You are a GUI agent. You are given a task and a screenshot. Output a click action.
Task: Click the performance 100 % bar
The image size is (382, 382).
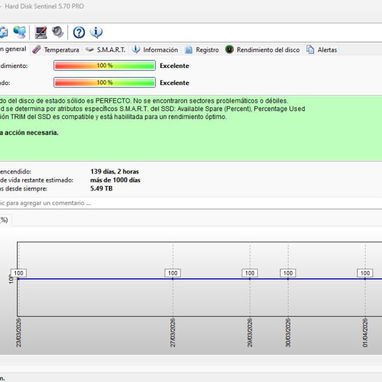click(x=104, y=66)
